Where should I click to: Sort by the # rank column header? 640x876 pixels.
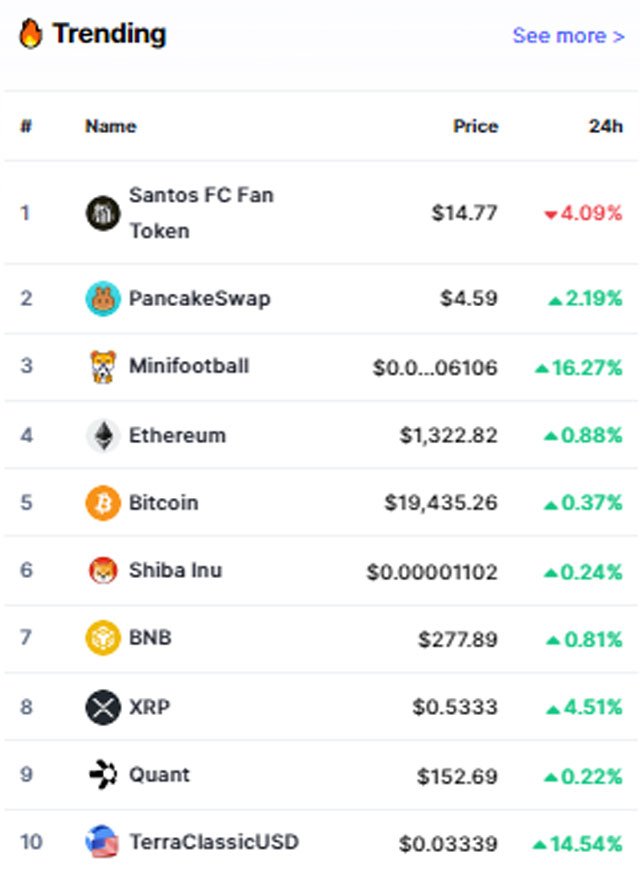26,126
